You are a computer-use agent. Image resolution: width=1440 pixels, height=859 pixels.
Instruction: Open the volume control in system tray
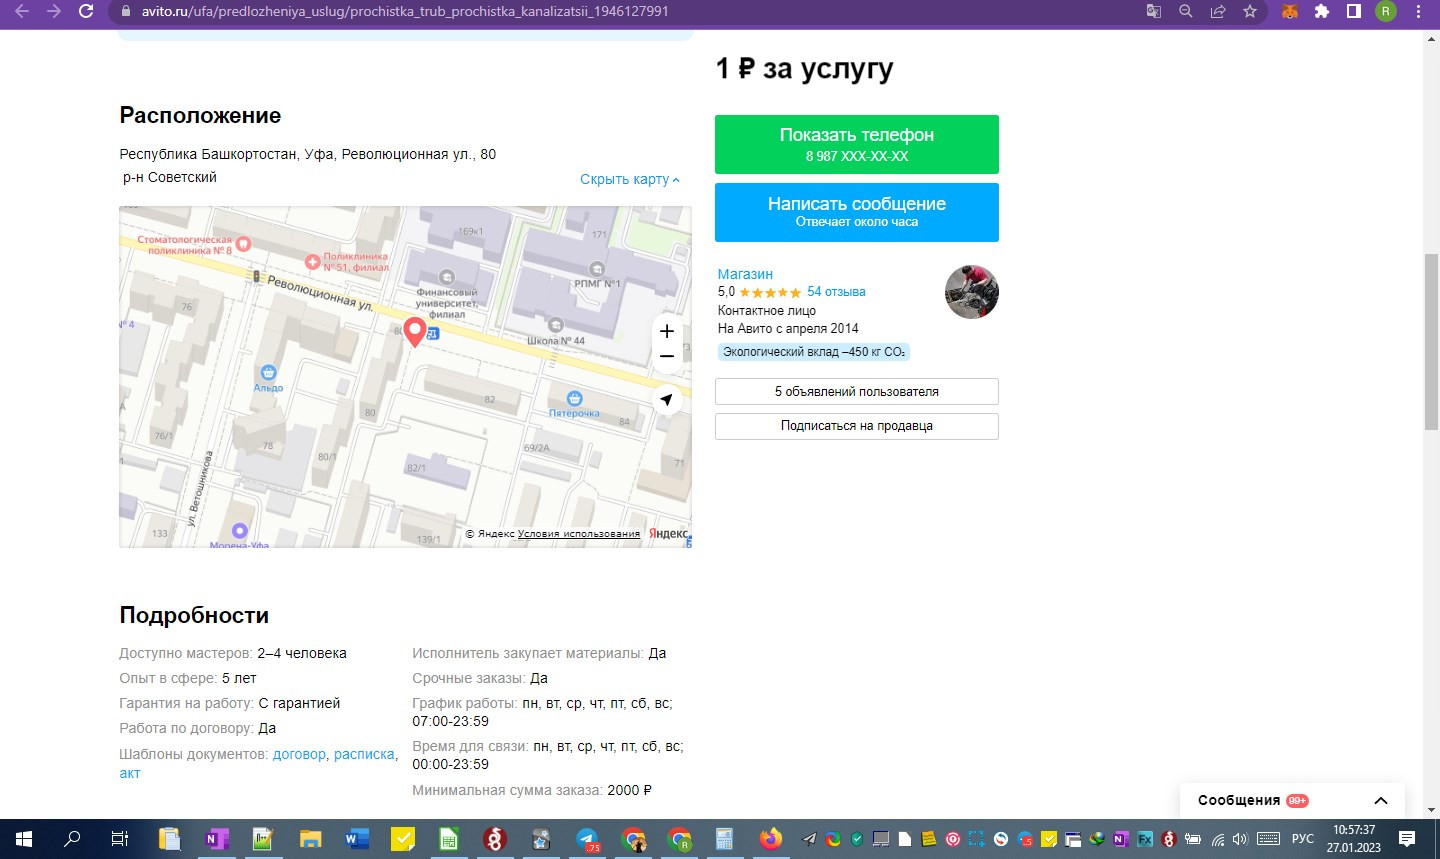point(1241,839)
